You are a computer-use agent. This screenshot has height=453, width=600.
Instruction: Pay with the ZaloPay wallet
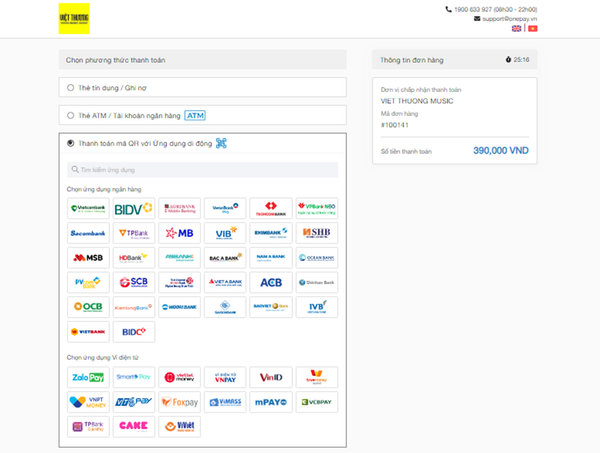(x=88, y=377)
